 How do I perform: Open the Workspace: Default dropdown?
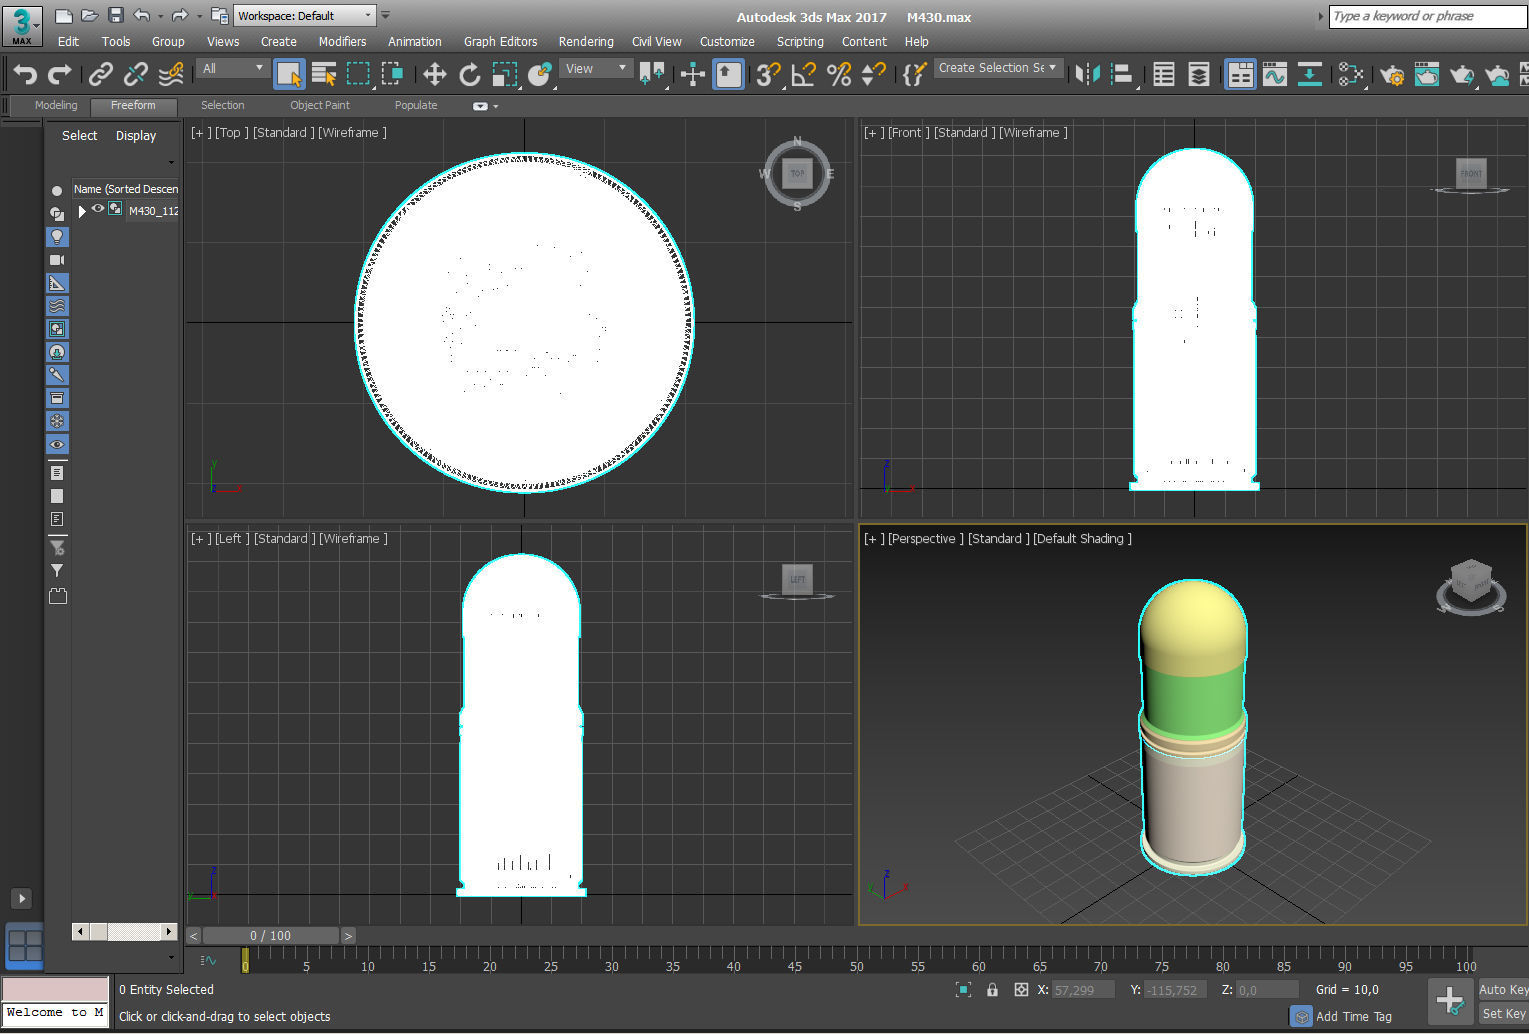(x=304, y=16)
